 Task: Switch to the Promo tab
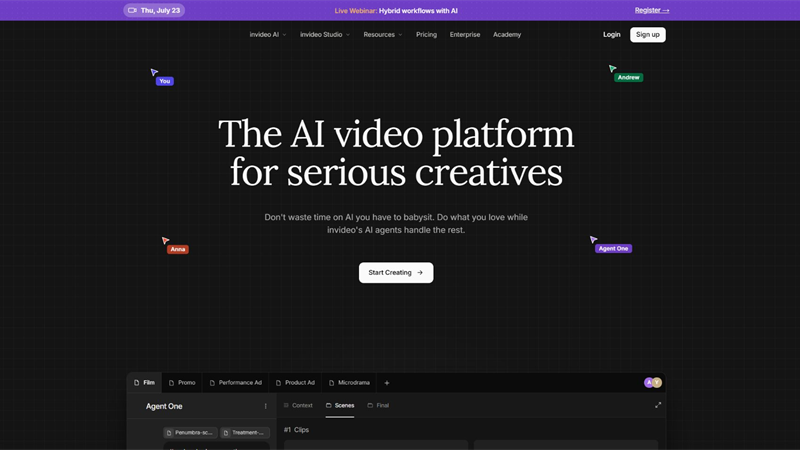[x=182, y=383]
